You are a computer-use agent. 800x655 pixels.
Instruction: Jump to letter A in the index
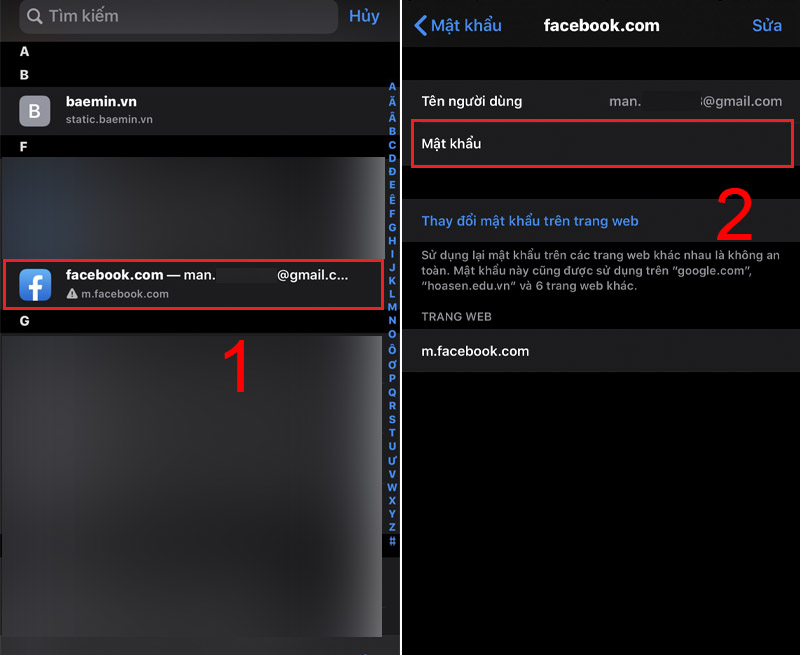pyautogui.click(x=392, y=87)
